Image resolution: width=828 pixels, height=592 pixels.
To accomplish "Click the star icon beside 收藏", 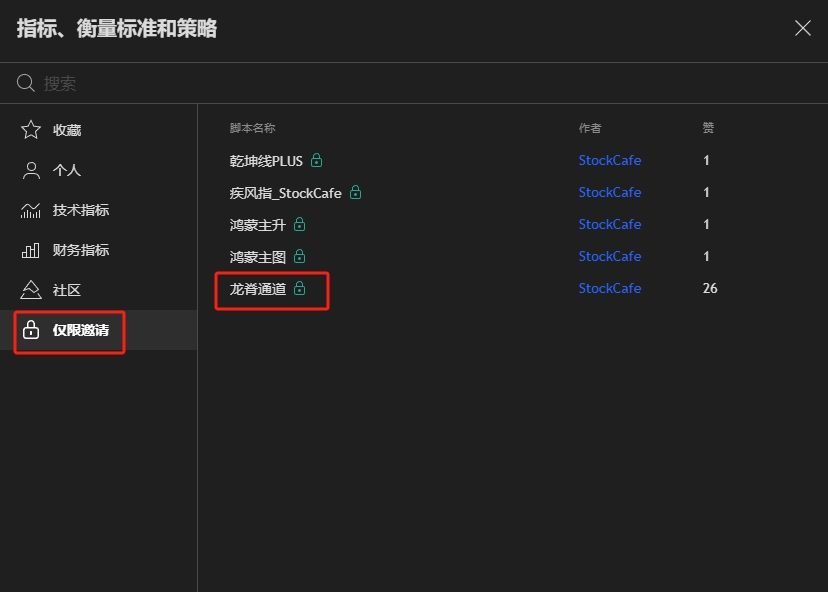I will (x=31, y=130).
